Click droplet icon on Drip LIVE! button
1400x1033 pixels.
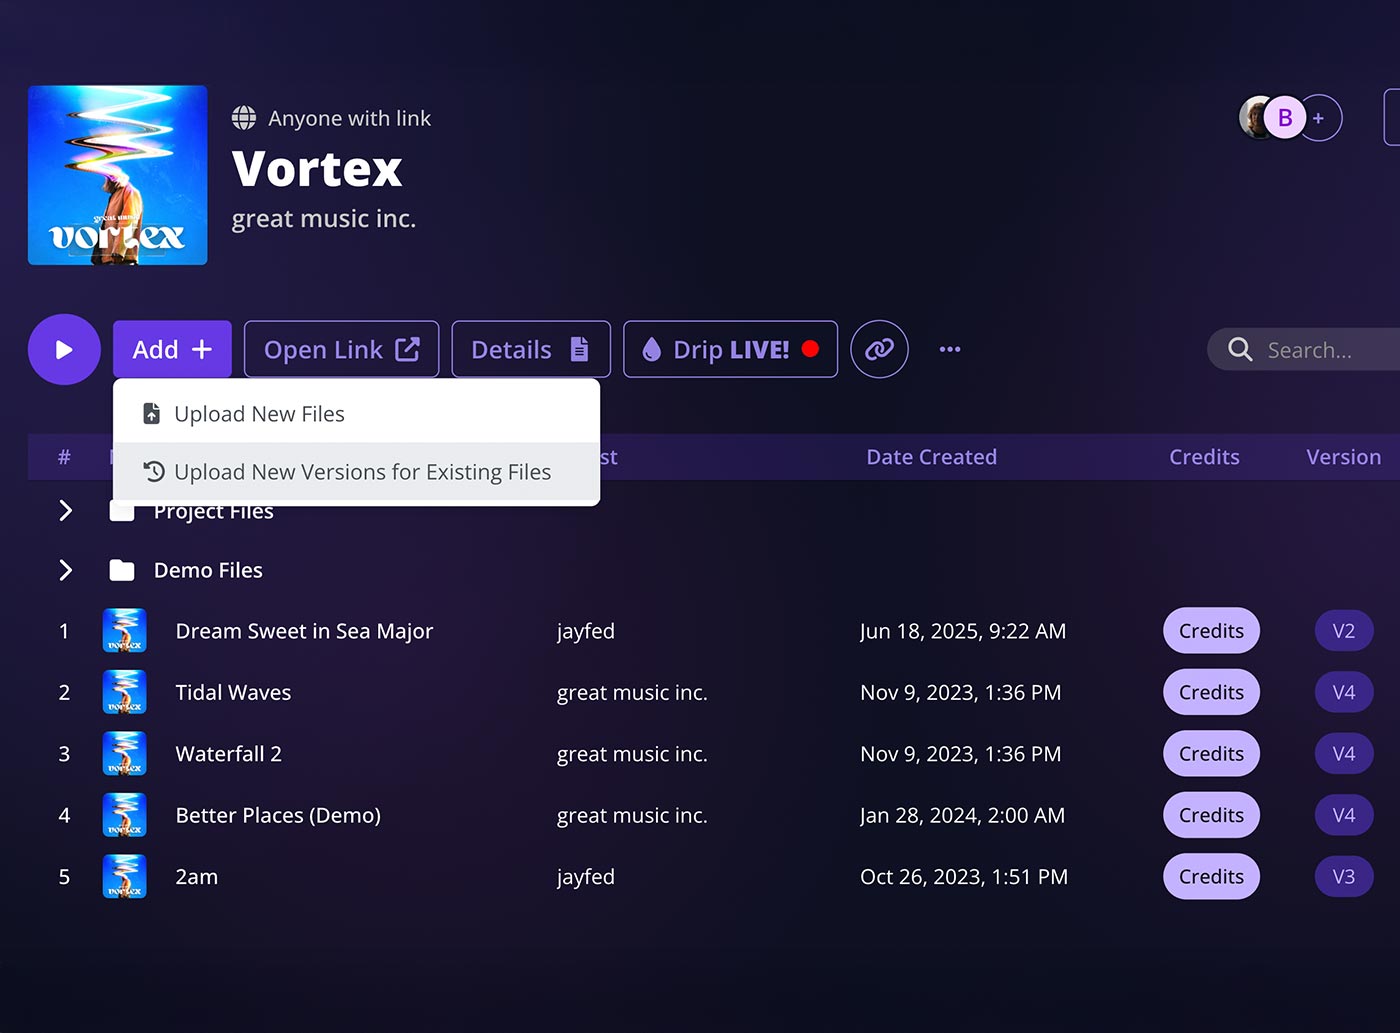(x=652, y=349)
